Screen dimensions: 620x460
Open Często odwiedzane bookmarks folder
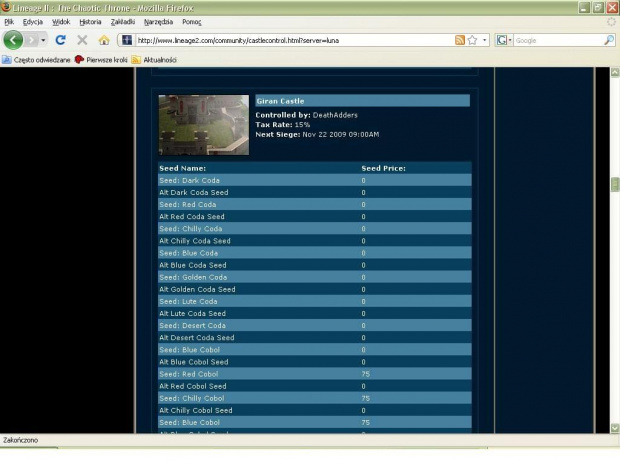pyautogui.click(x=36, y=60)
